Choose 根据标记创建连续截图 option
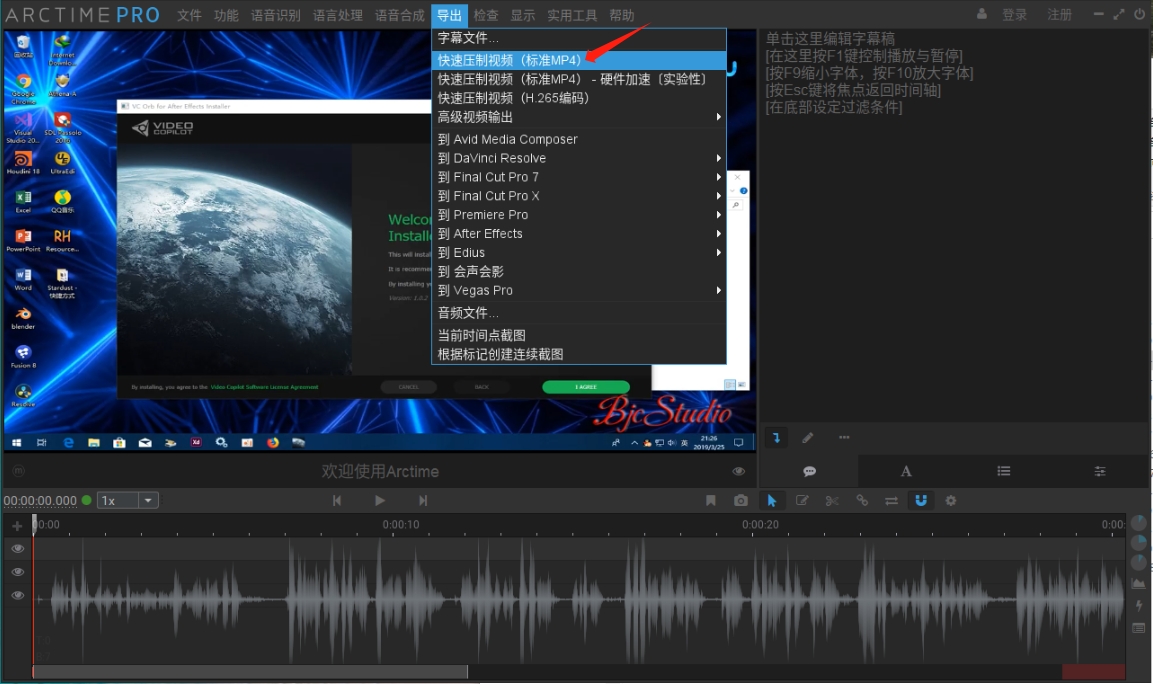 (579, 355)
